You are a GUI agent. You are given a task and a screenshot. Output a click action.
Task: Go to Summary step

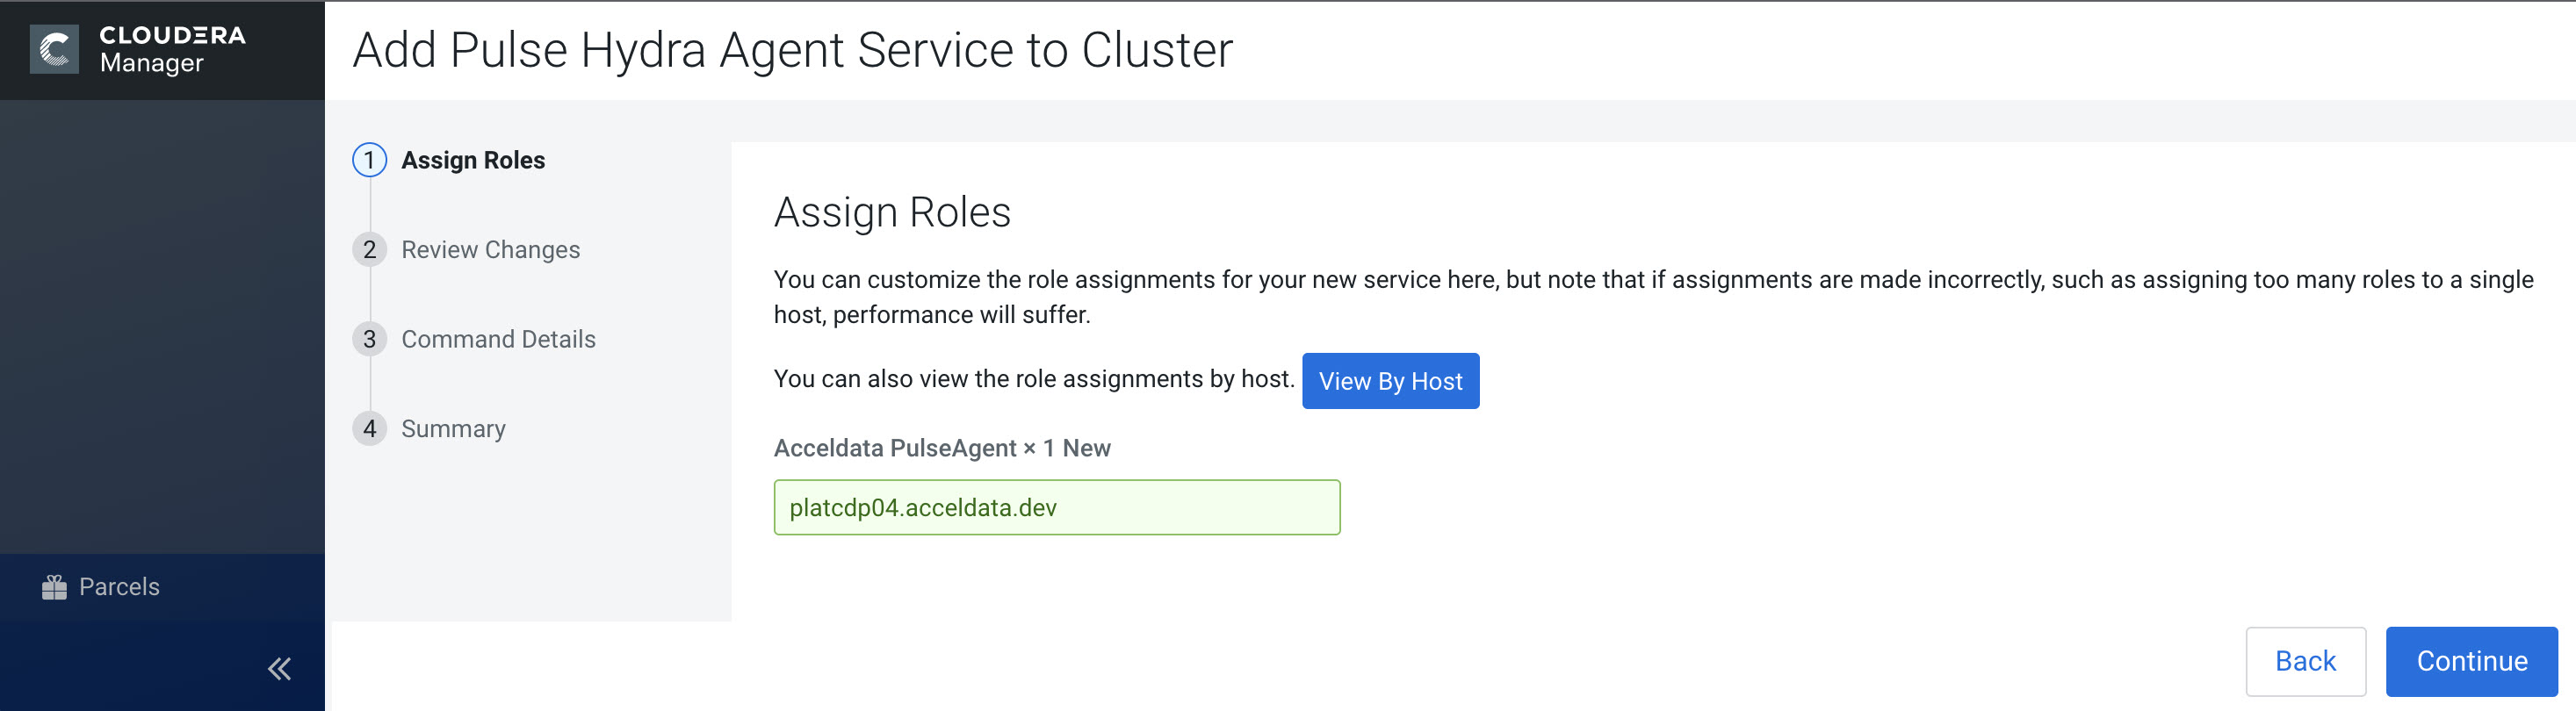[429, 429]
